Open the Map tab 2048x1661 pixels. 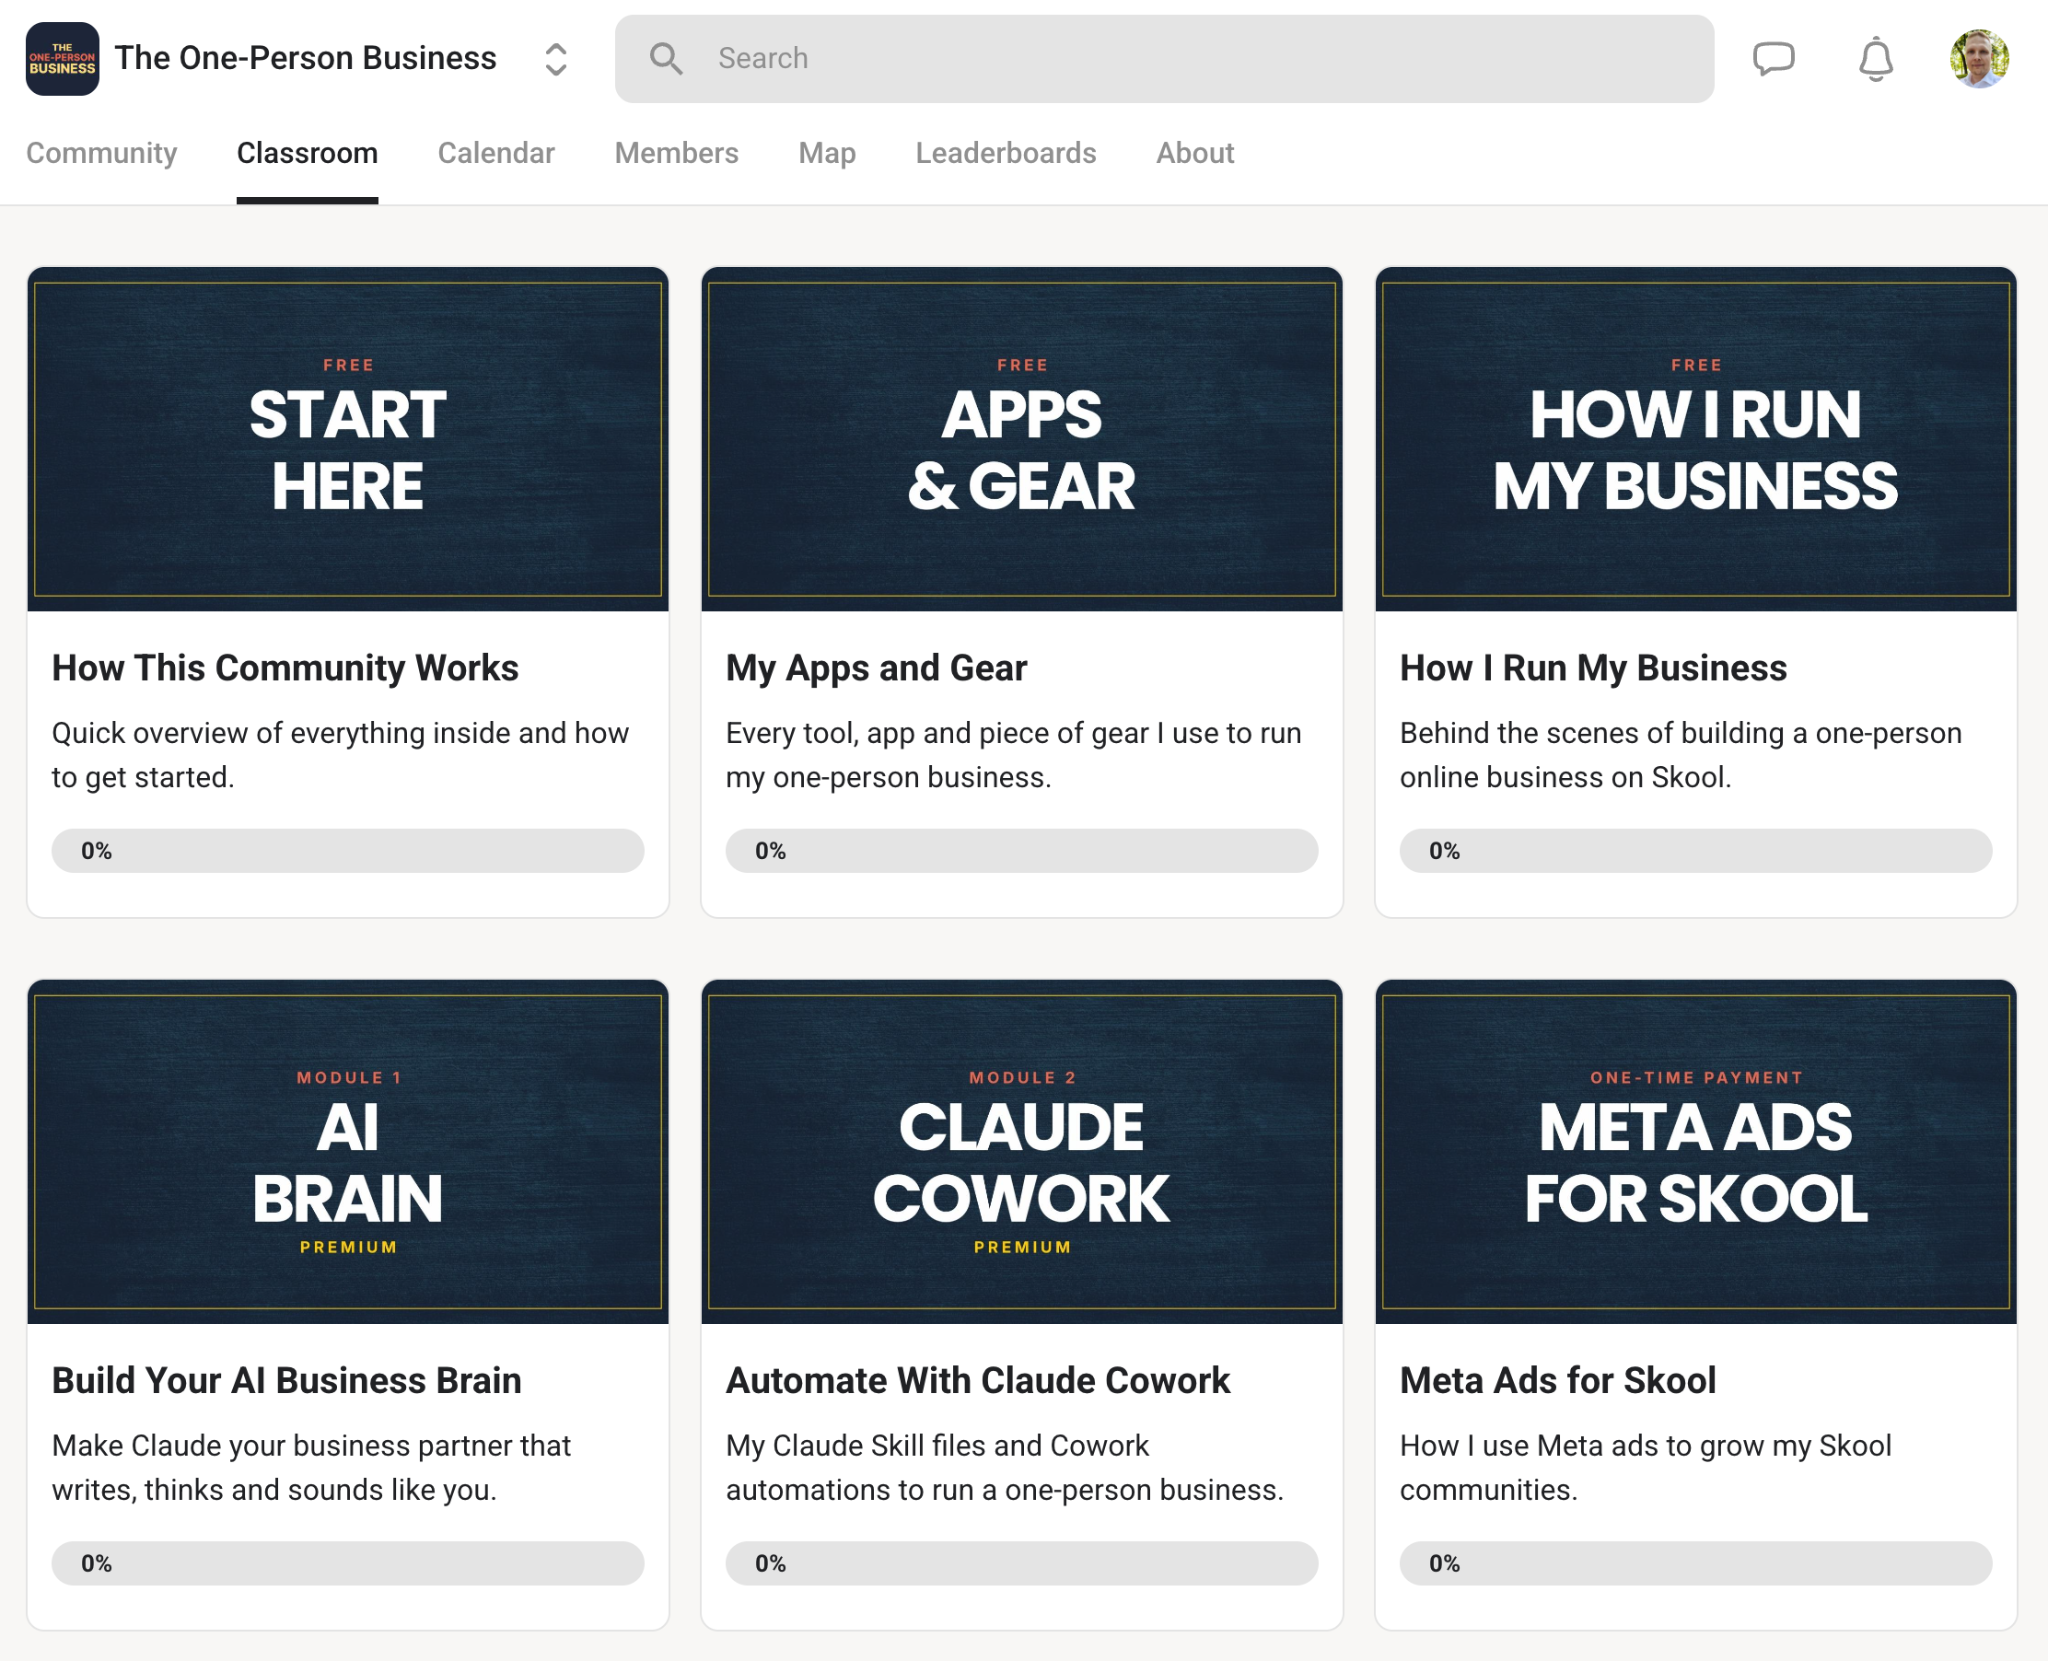[827, 153]
